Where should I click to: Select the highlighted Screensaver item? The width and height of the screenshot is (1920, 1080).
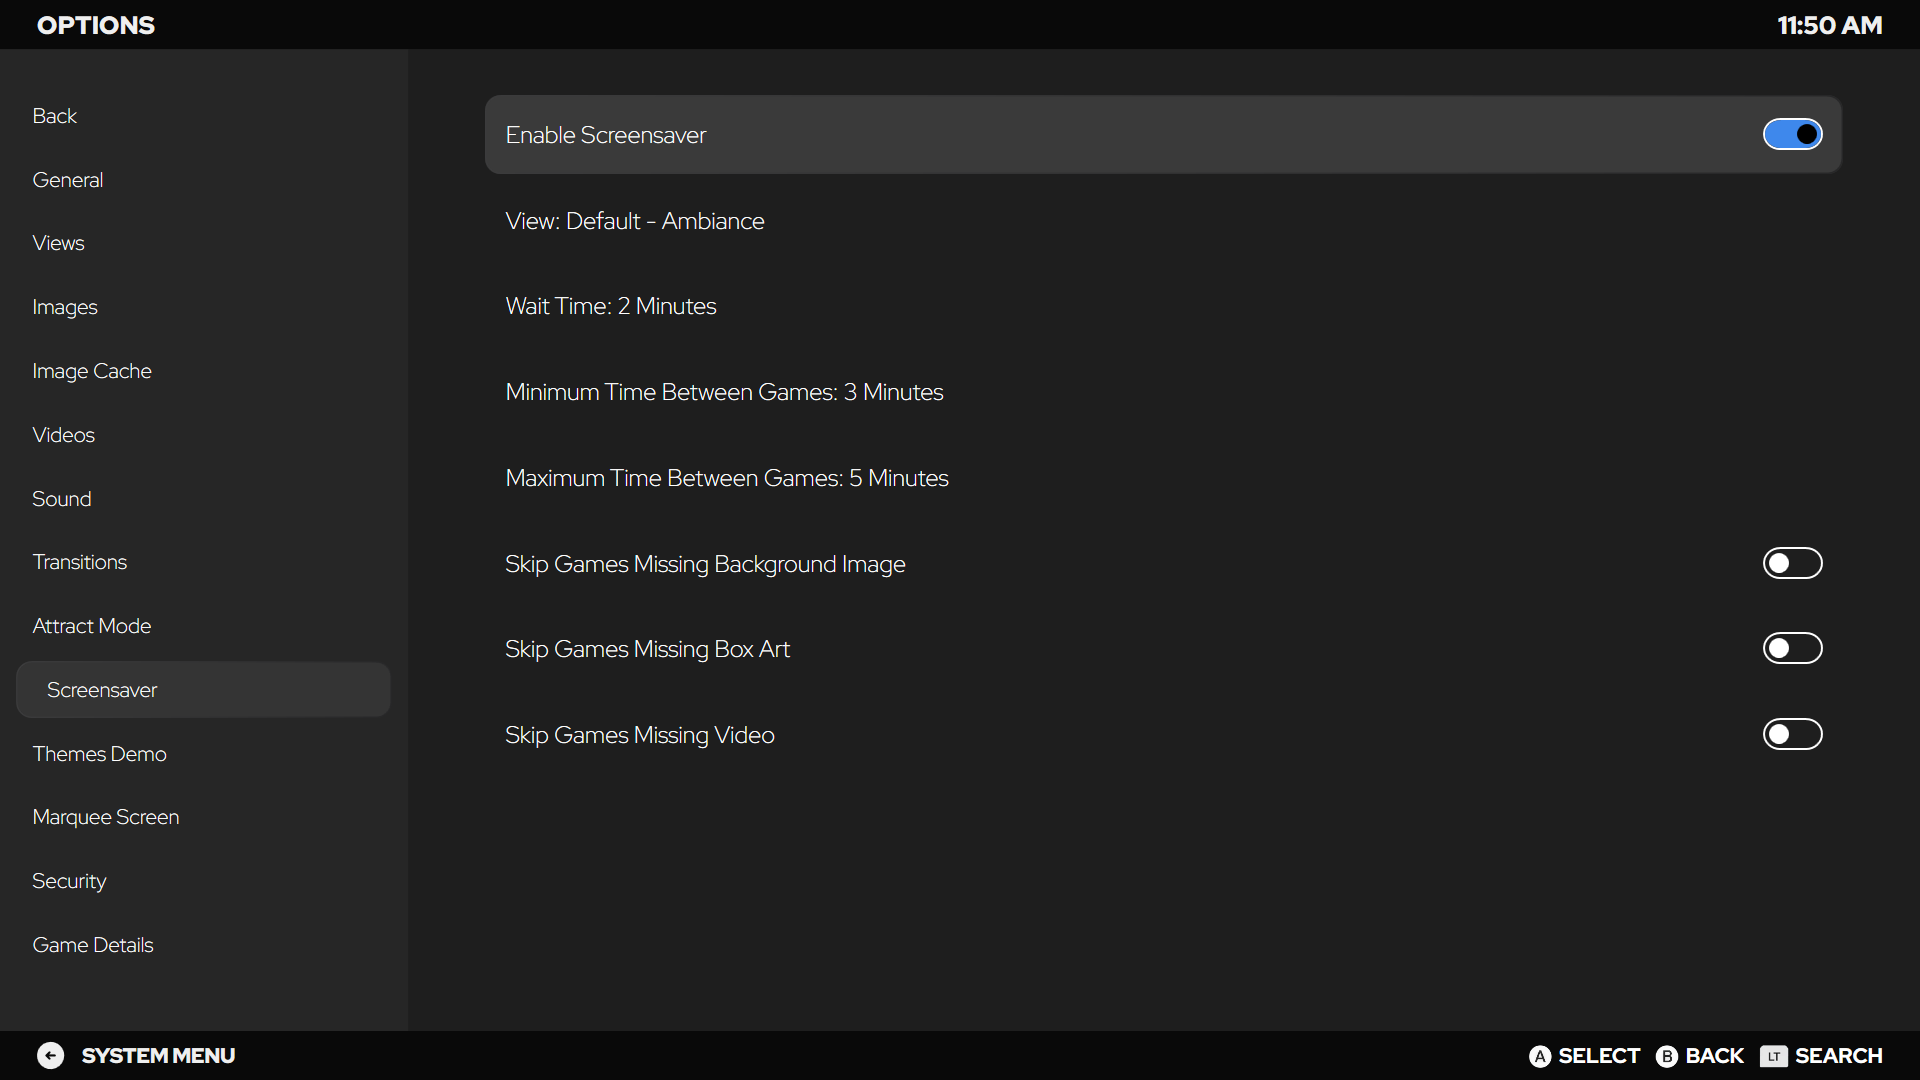tap(203, 690)
